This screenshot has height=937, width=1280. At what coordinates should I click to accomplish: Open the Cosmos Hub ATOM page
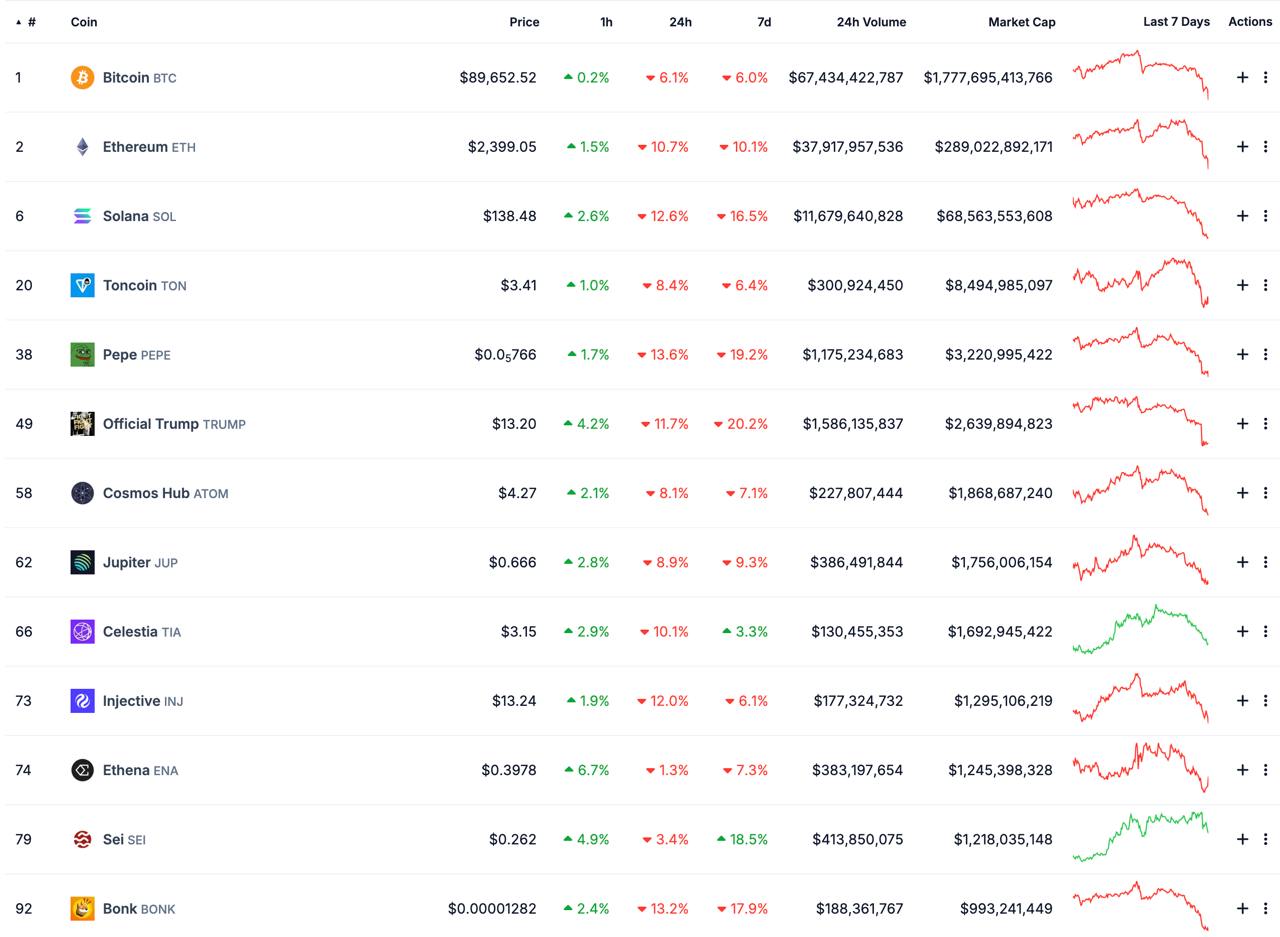(165, 493)
